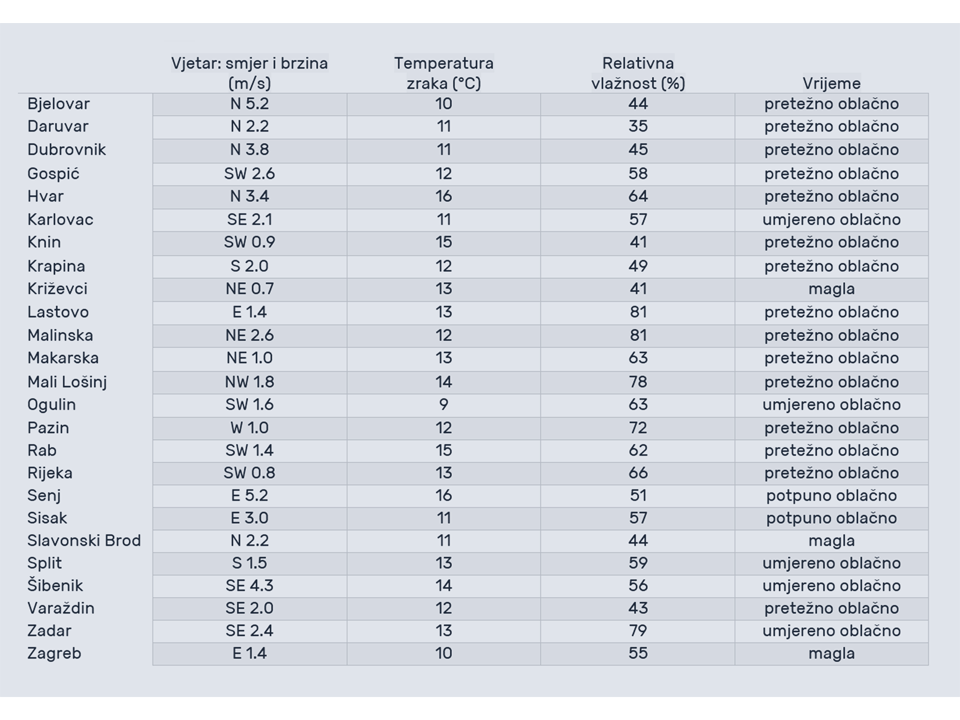
Task: Click Ogulin's temperature value 9
Action: click(444, 405)
